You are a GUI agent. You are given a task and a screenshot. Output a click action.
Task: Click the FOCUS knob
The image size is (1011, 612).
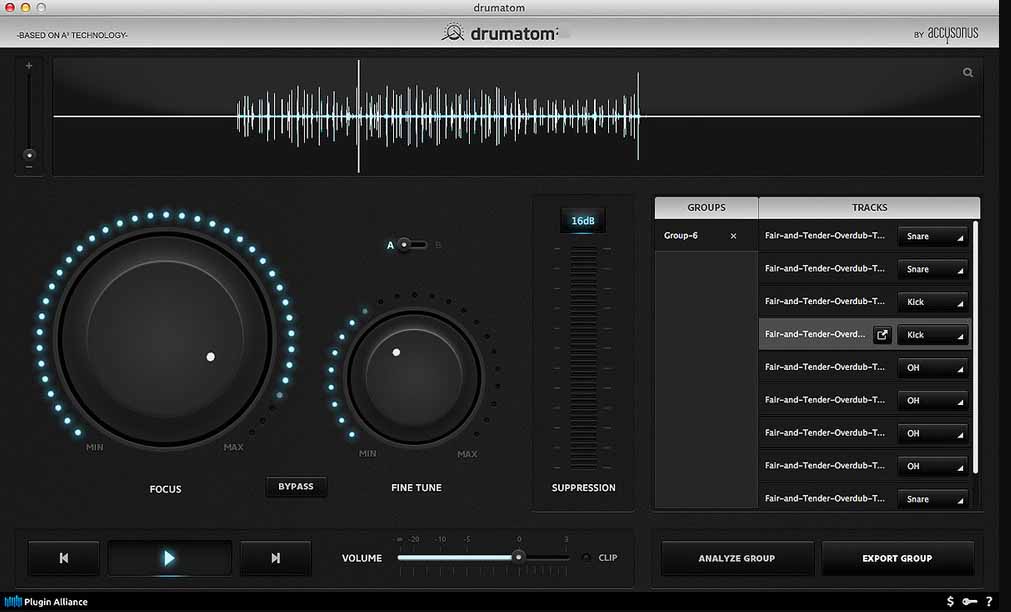(x=165, y=339)
